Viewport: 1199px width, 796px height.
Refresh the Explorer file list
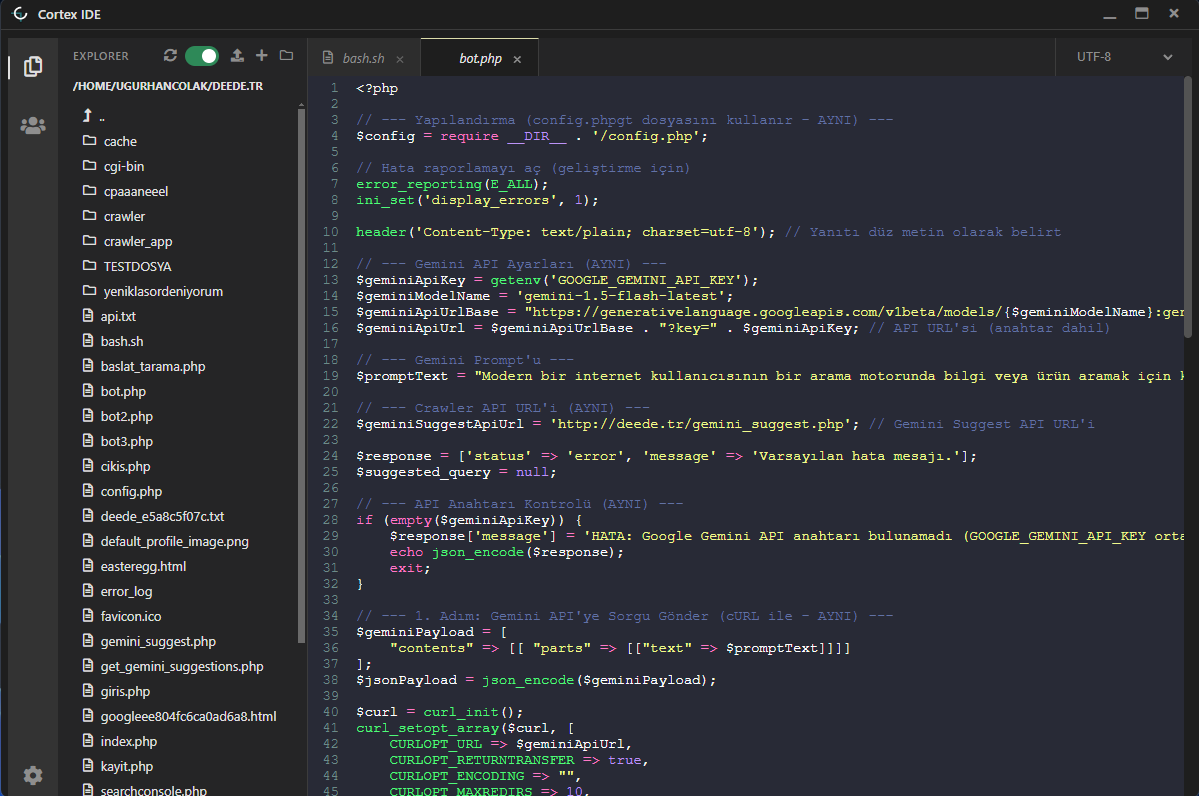pyautogui.click(x=170, y=56)
